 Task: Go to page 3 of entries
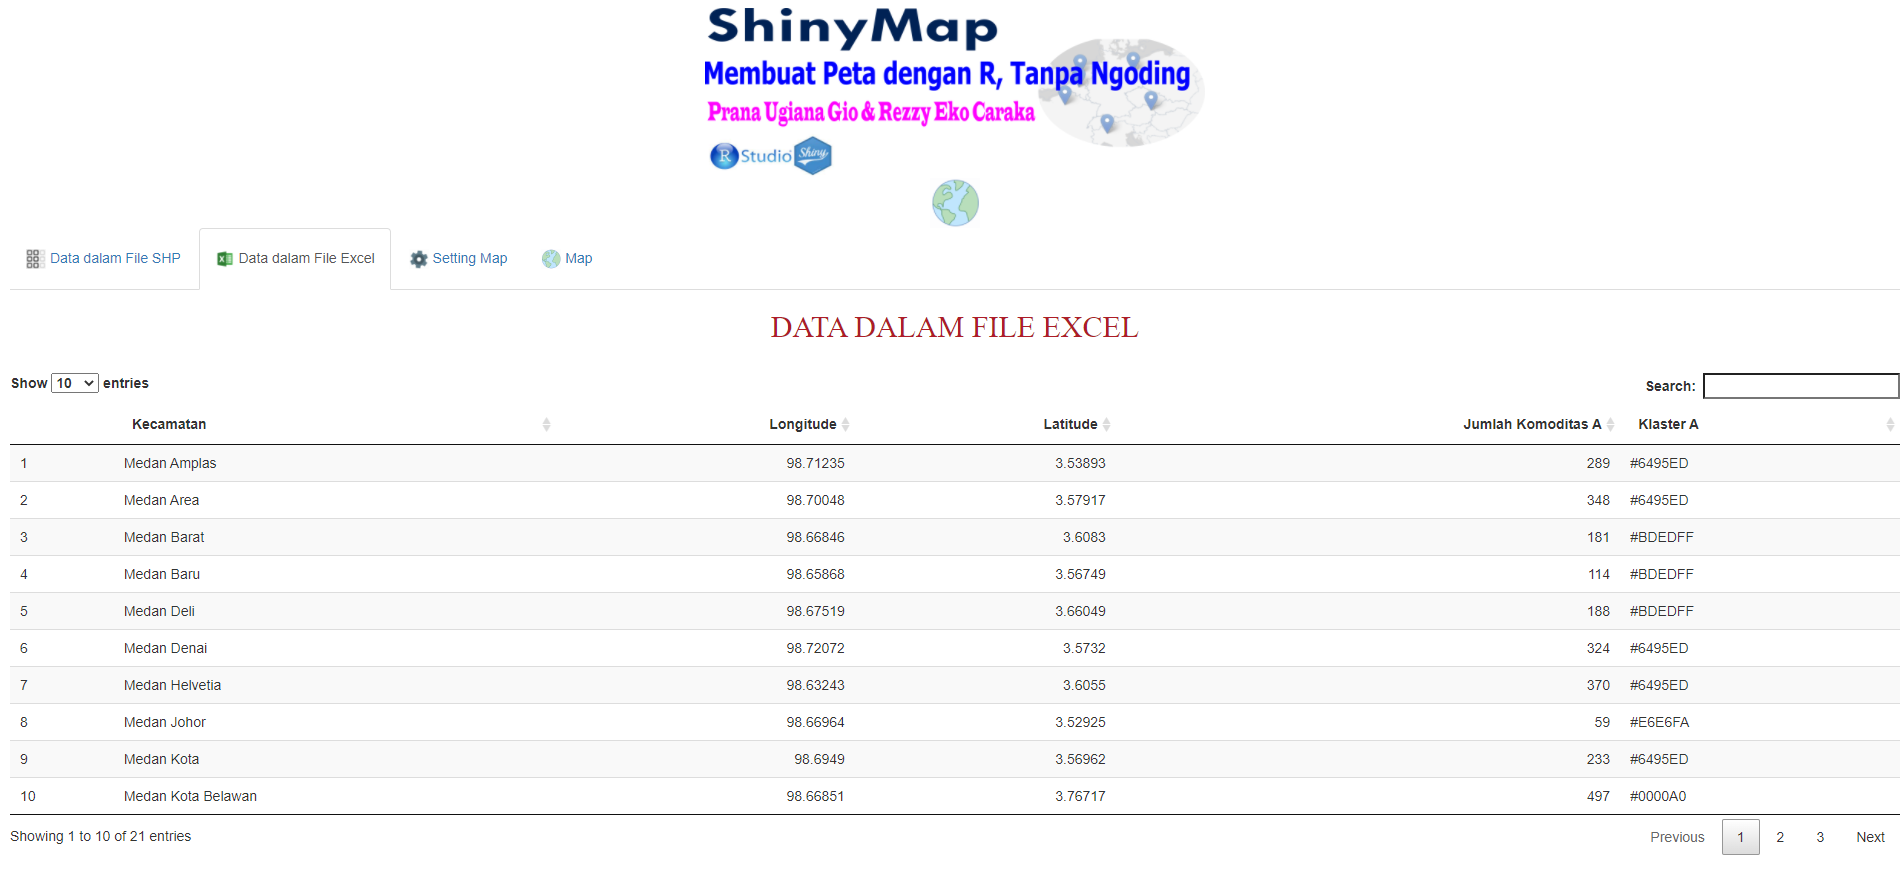pos(1820,837)
